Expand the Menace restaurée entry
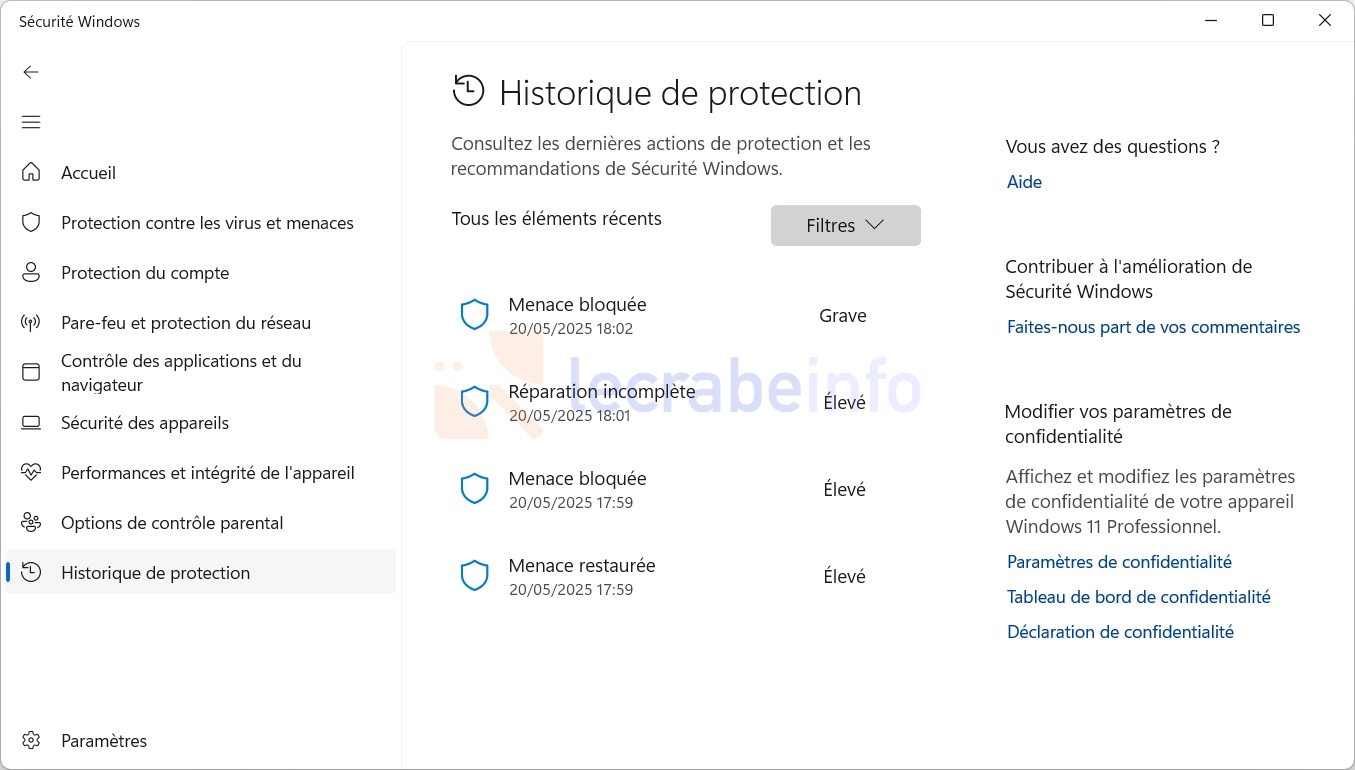Image resolution: width=1355 pixels, height=770 pixels. click(685, 576)
